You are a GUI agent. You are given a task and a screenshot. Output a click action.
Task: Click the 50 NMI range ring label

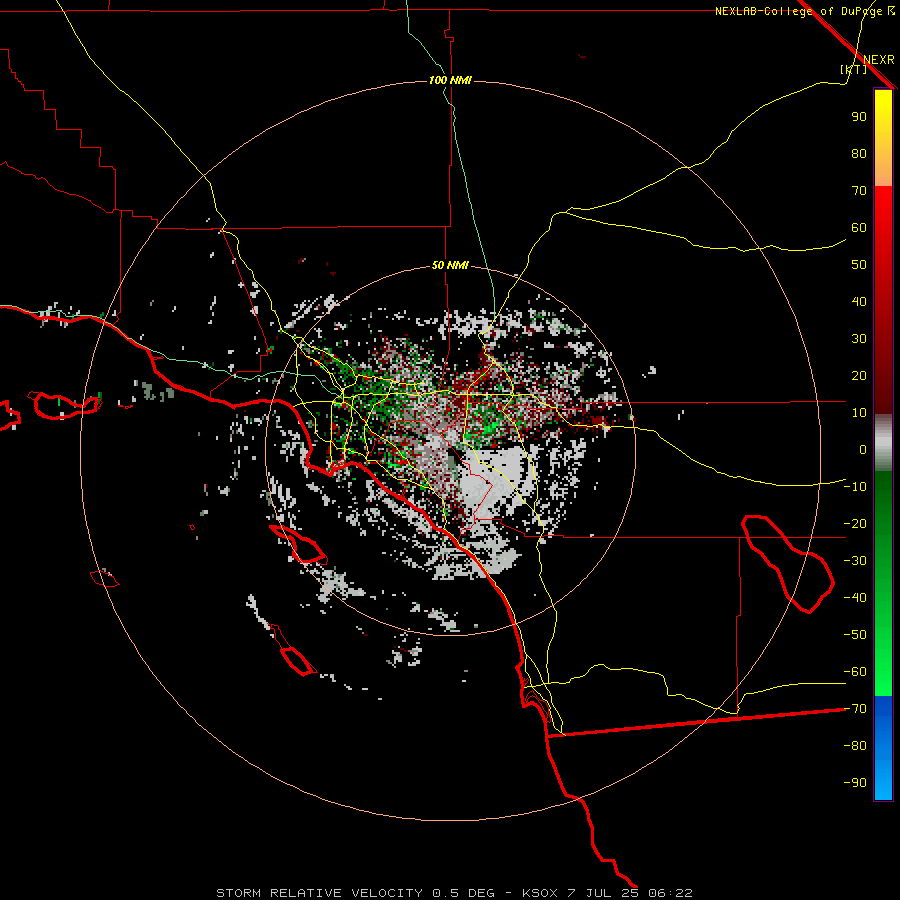pos(450,265)
